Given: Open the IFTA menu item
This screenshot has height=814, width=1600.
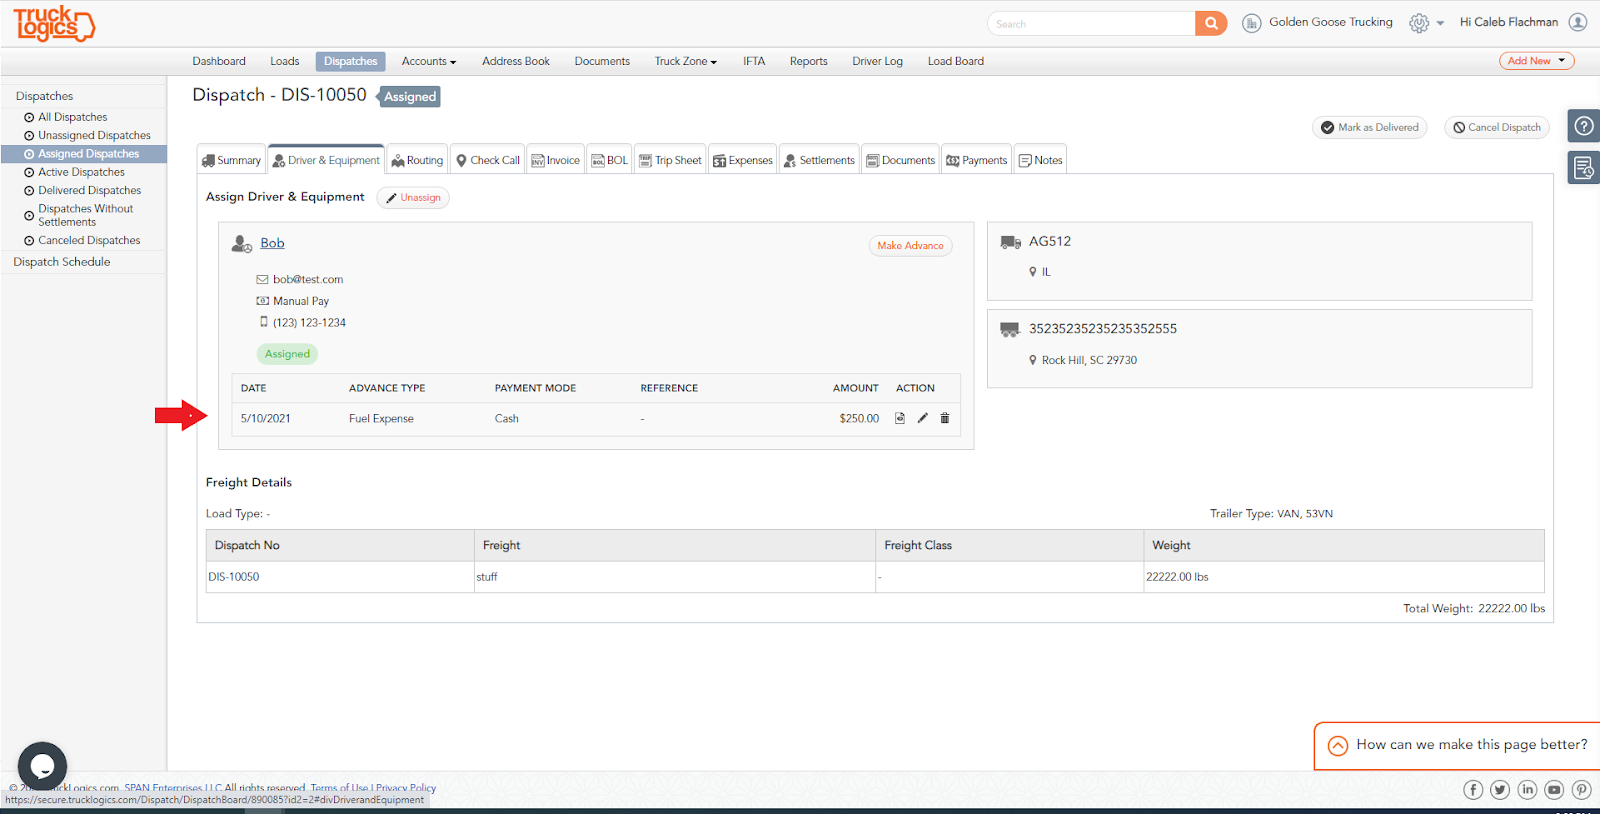Looking at the screenshot, I should pos(754,61).
